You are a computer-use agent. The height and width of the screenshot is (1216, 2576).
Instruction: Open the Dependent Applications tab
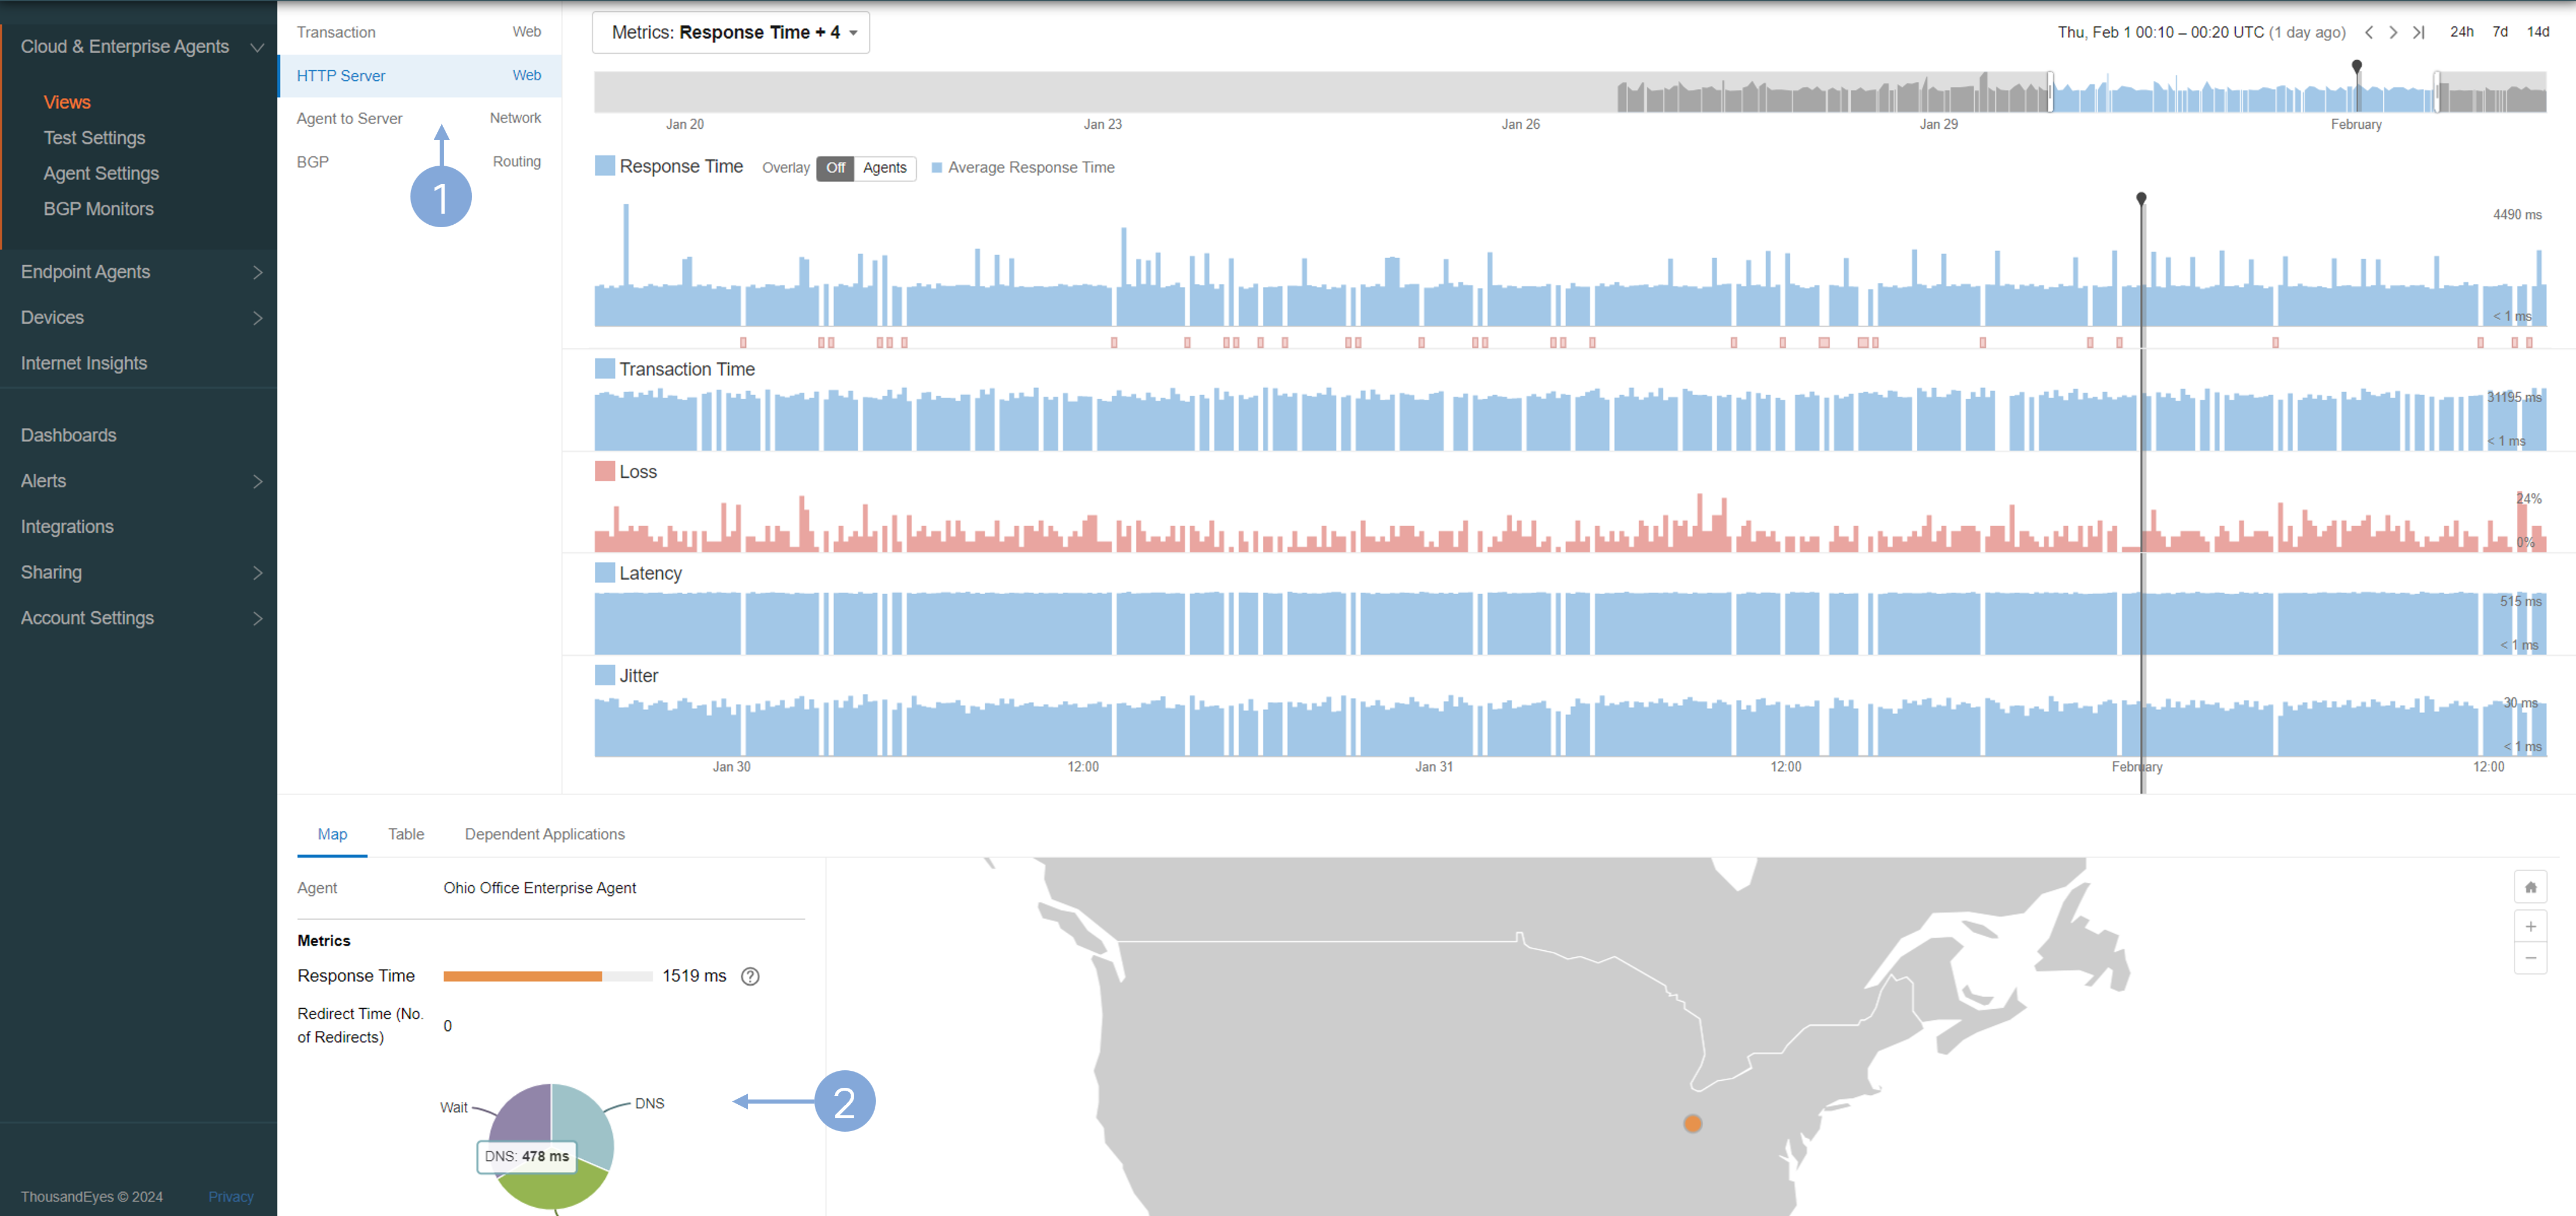tap(544, 834)
